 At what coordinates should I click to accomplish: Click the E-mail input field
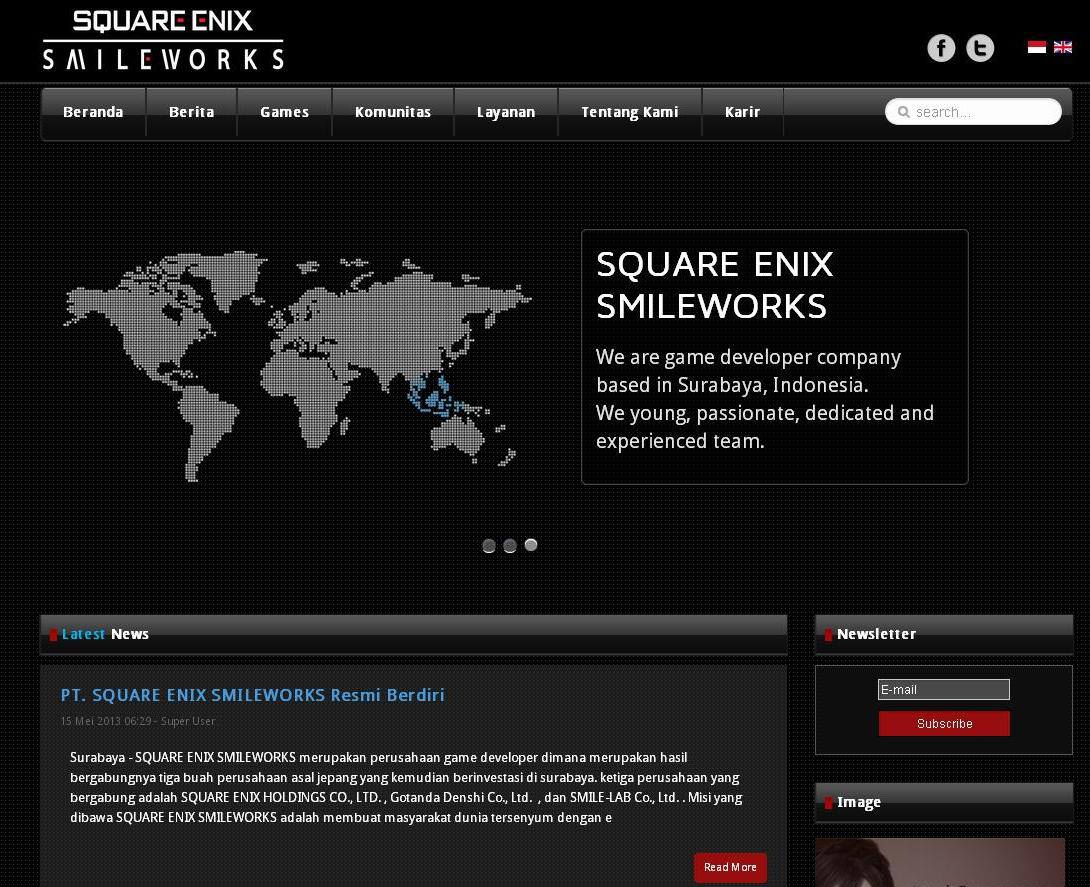point(943,689)
